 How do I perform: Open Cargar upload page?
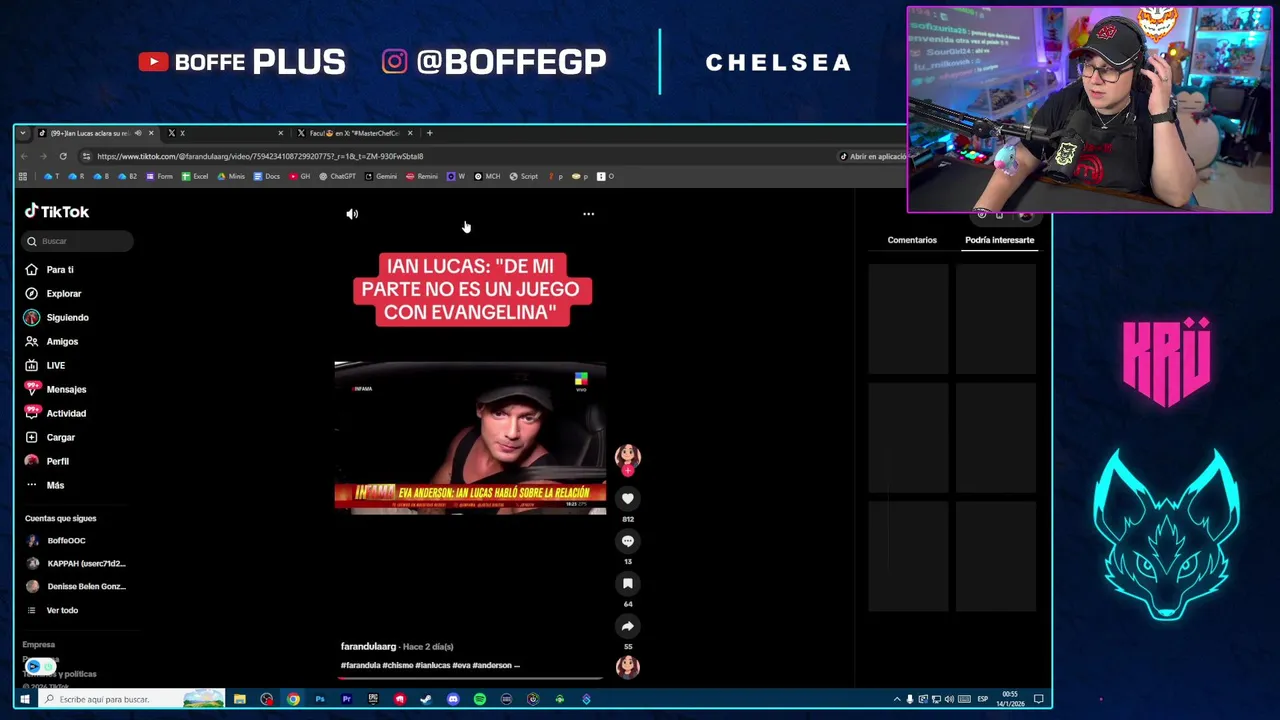point(50,438)
